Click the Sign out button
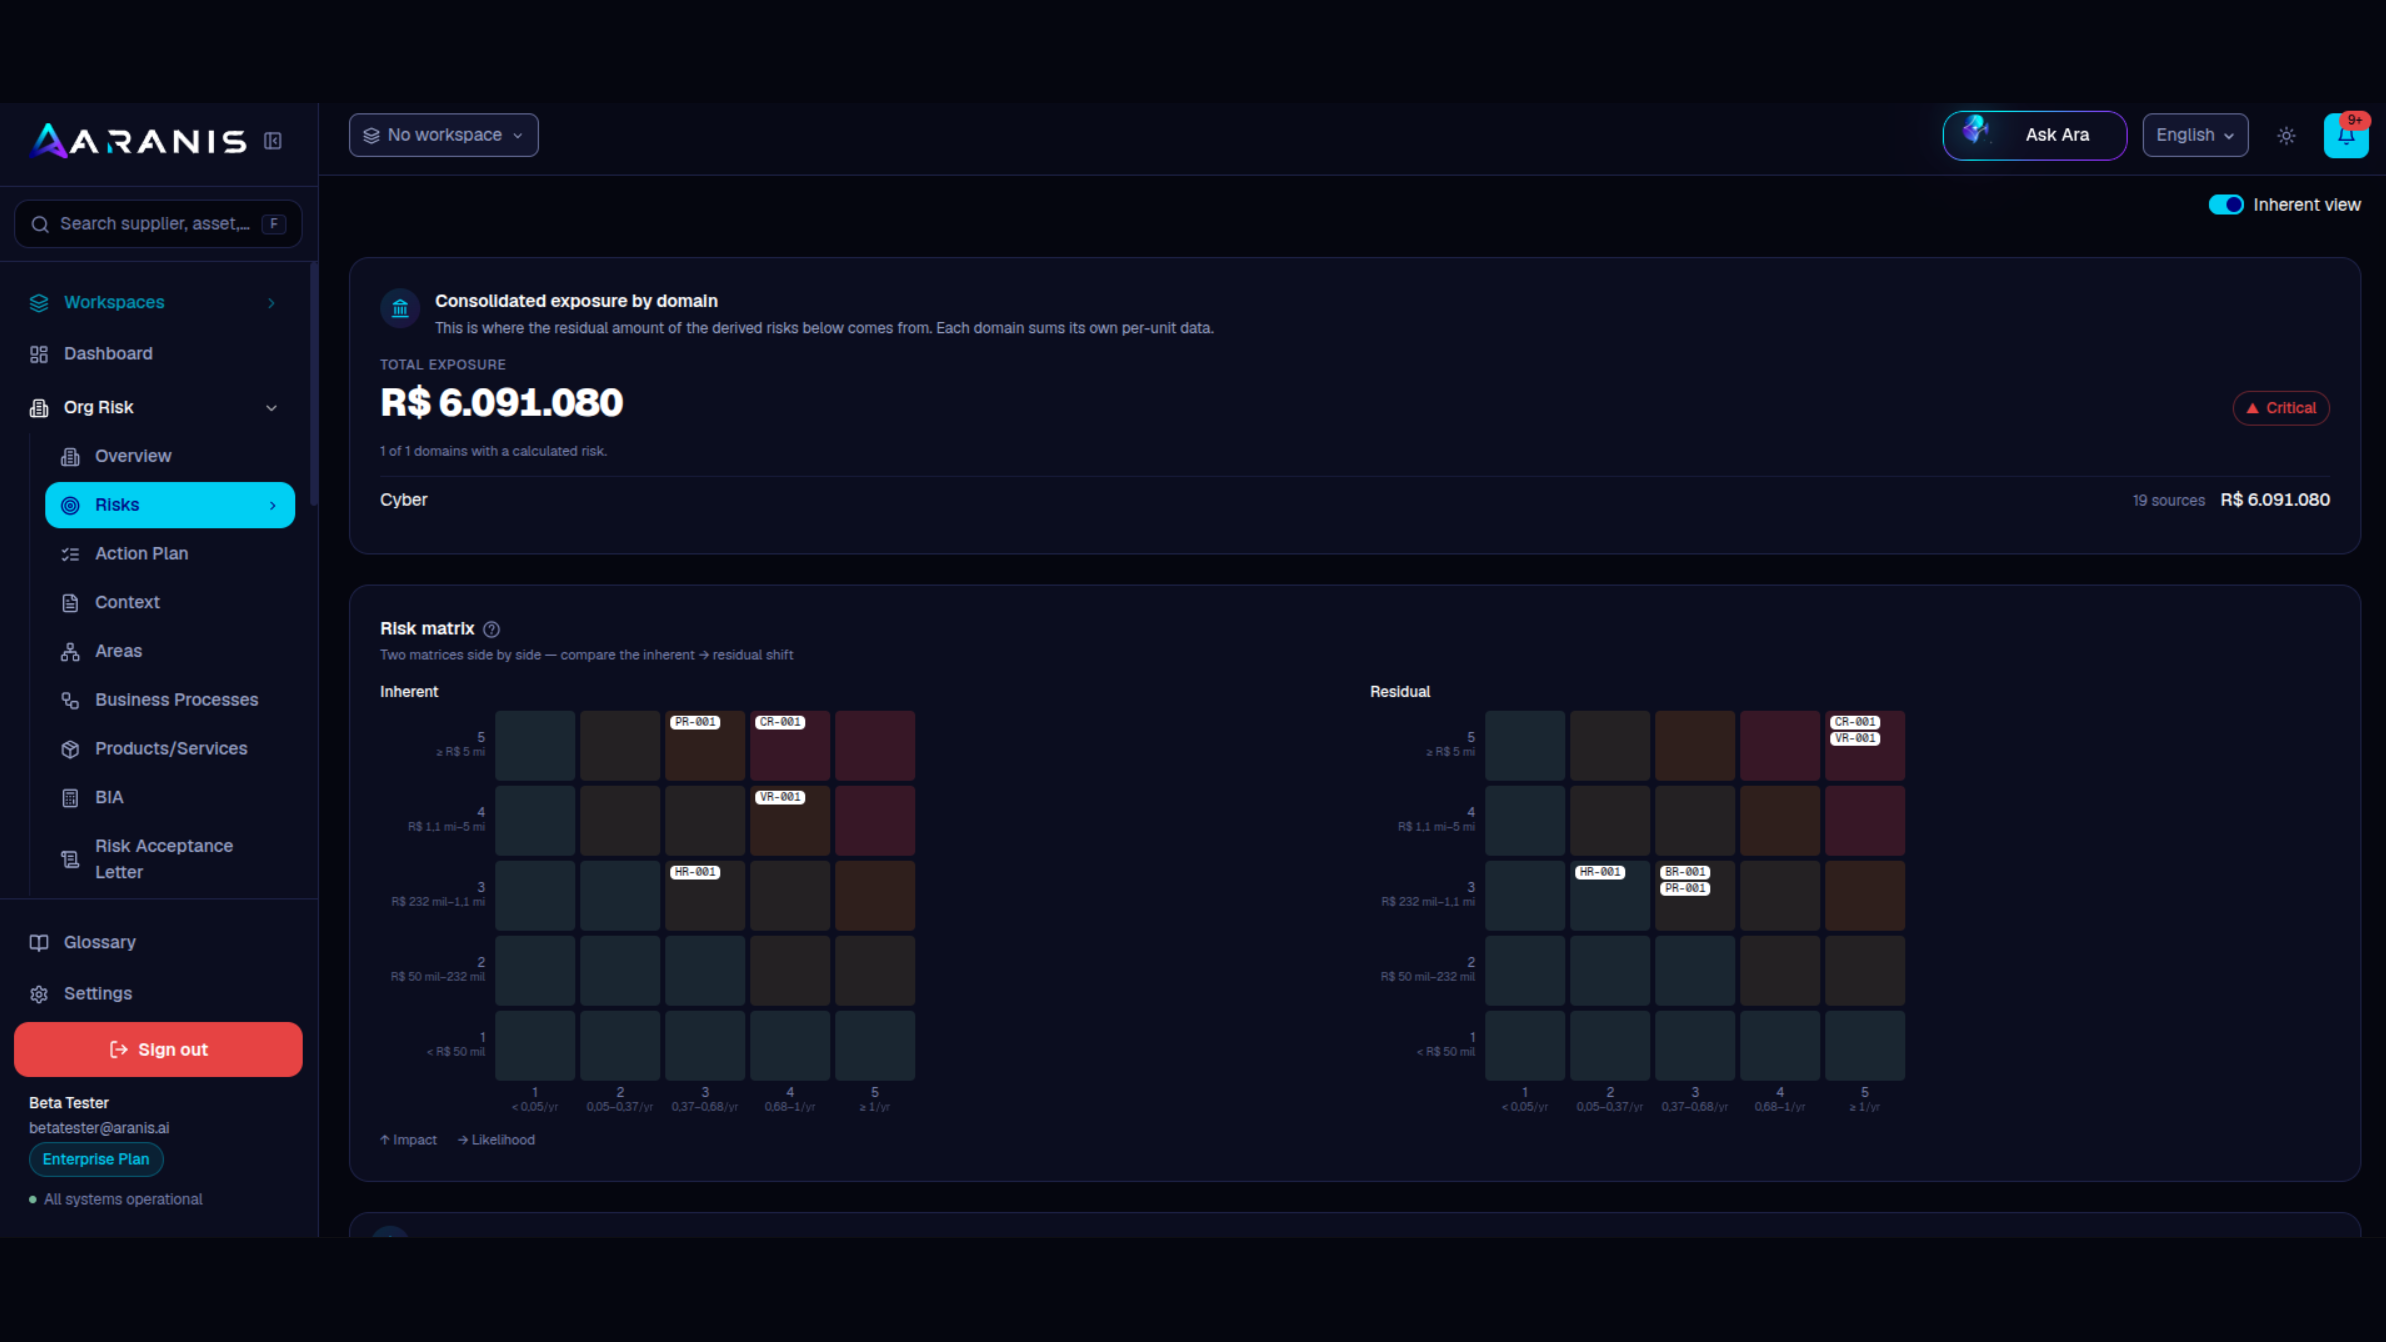The height and width of the screenshot is (1342, 2386). pos(158,1050)
